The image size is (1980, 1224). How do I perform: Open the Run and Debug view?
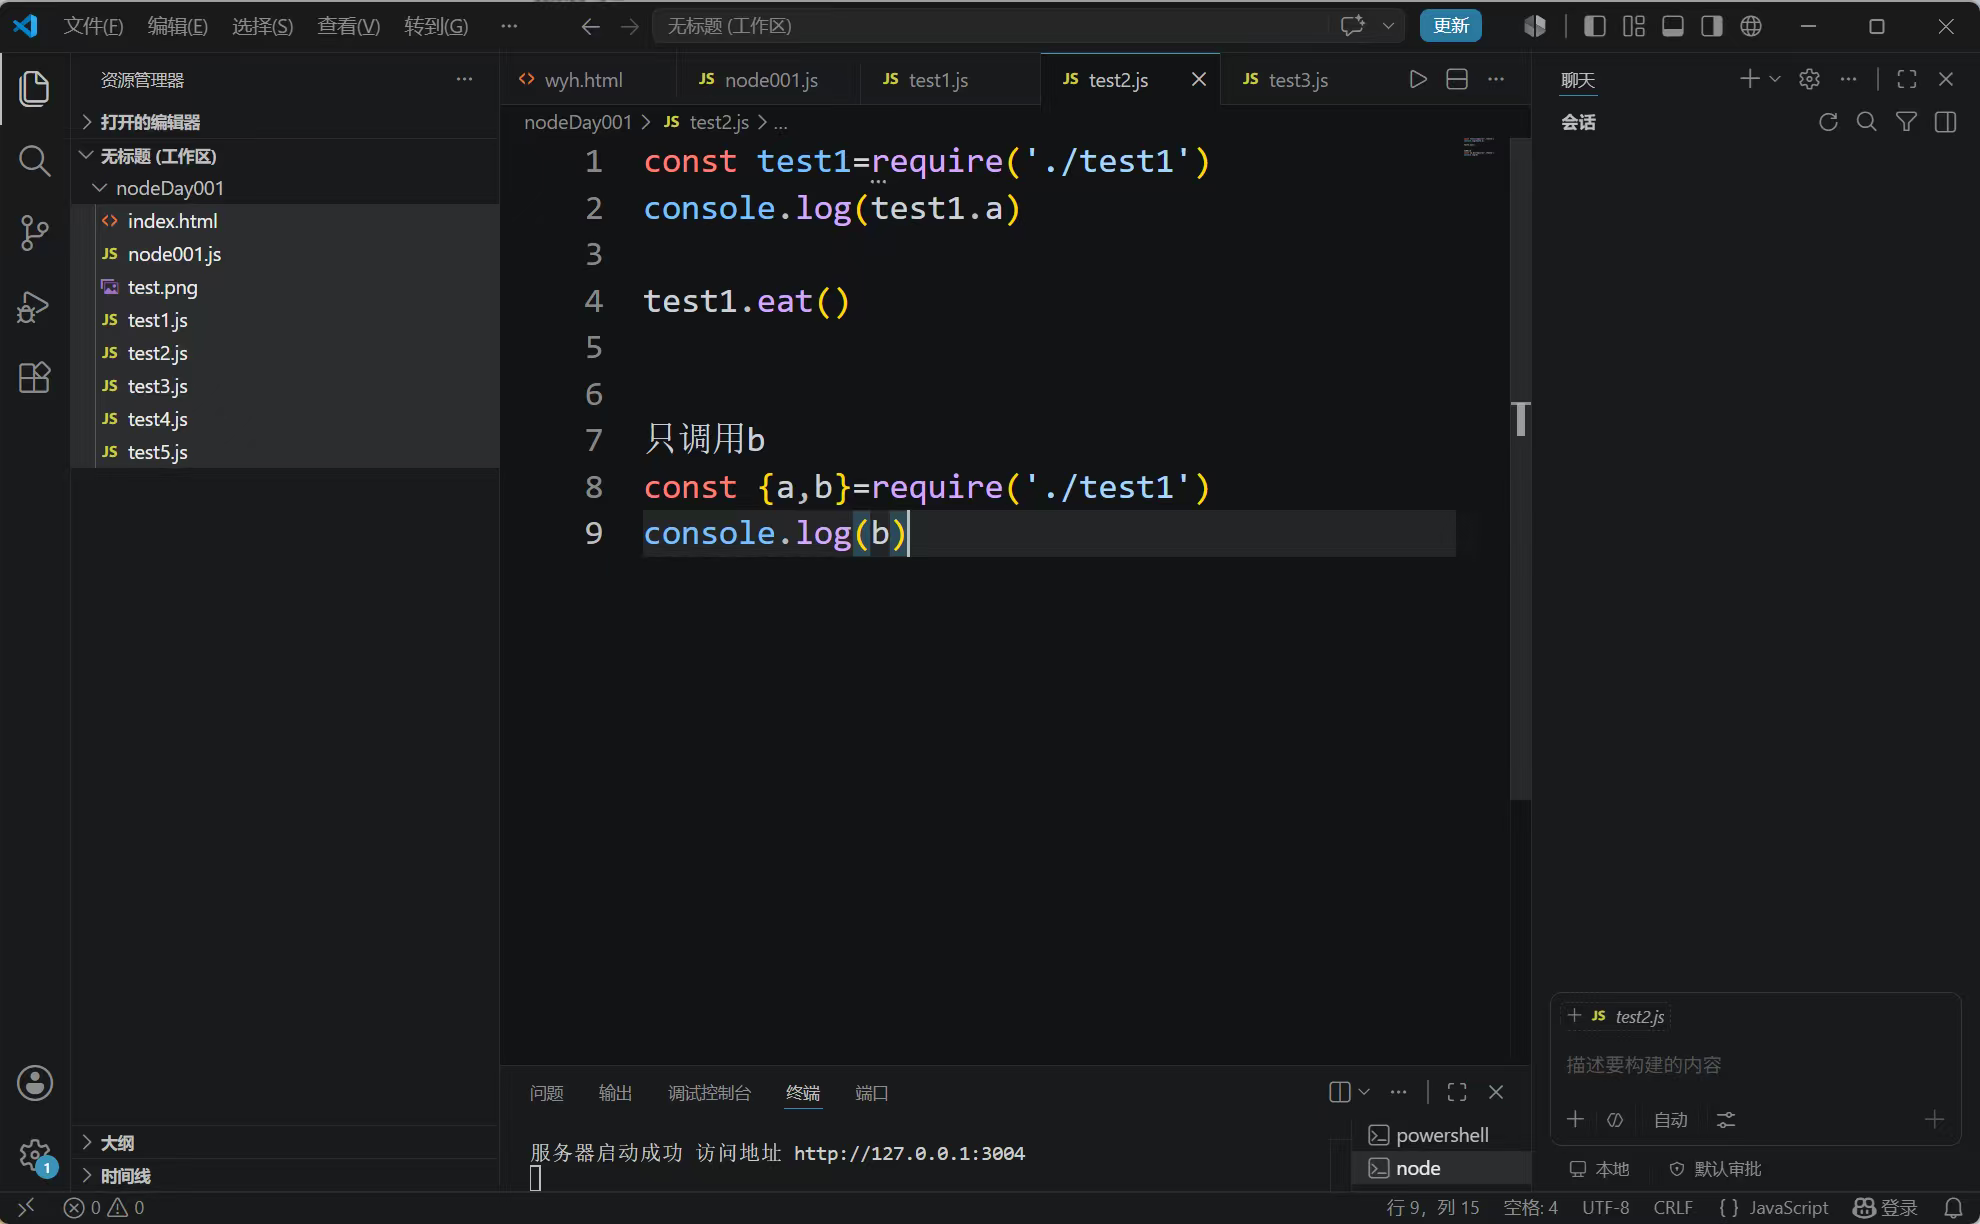pos(34,306)
